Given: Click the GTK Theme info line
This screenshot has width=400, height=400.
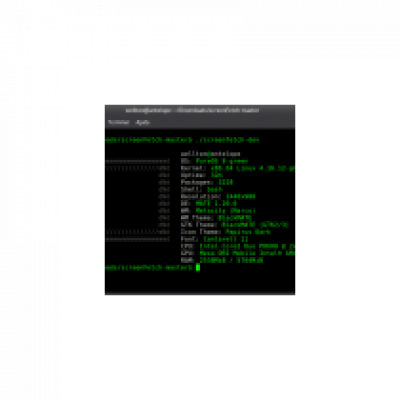Looking at the screenshot, I should point(235,225).
